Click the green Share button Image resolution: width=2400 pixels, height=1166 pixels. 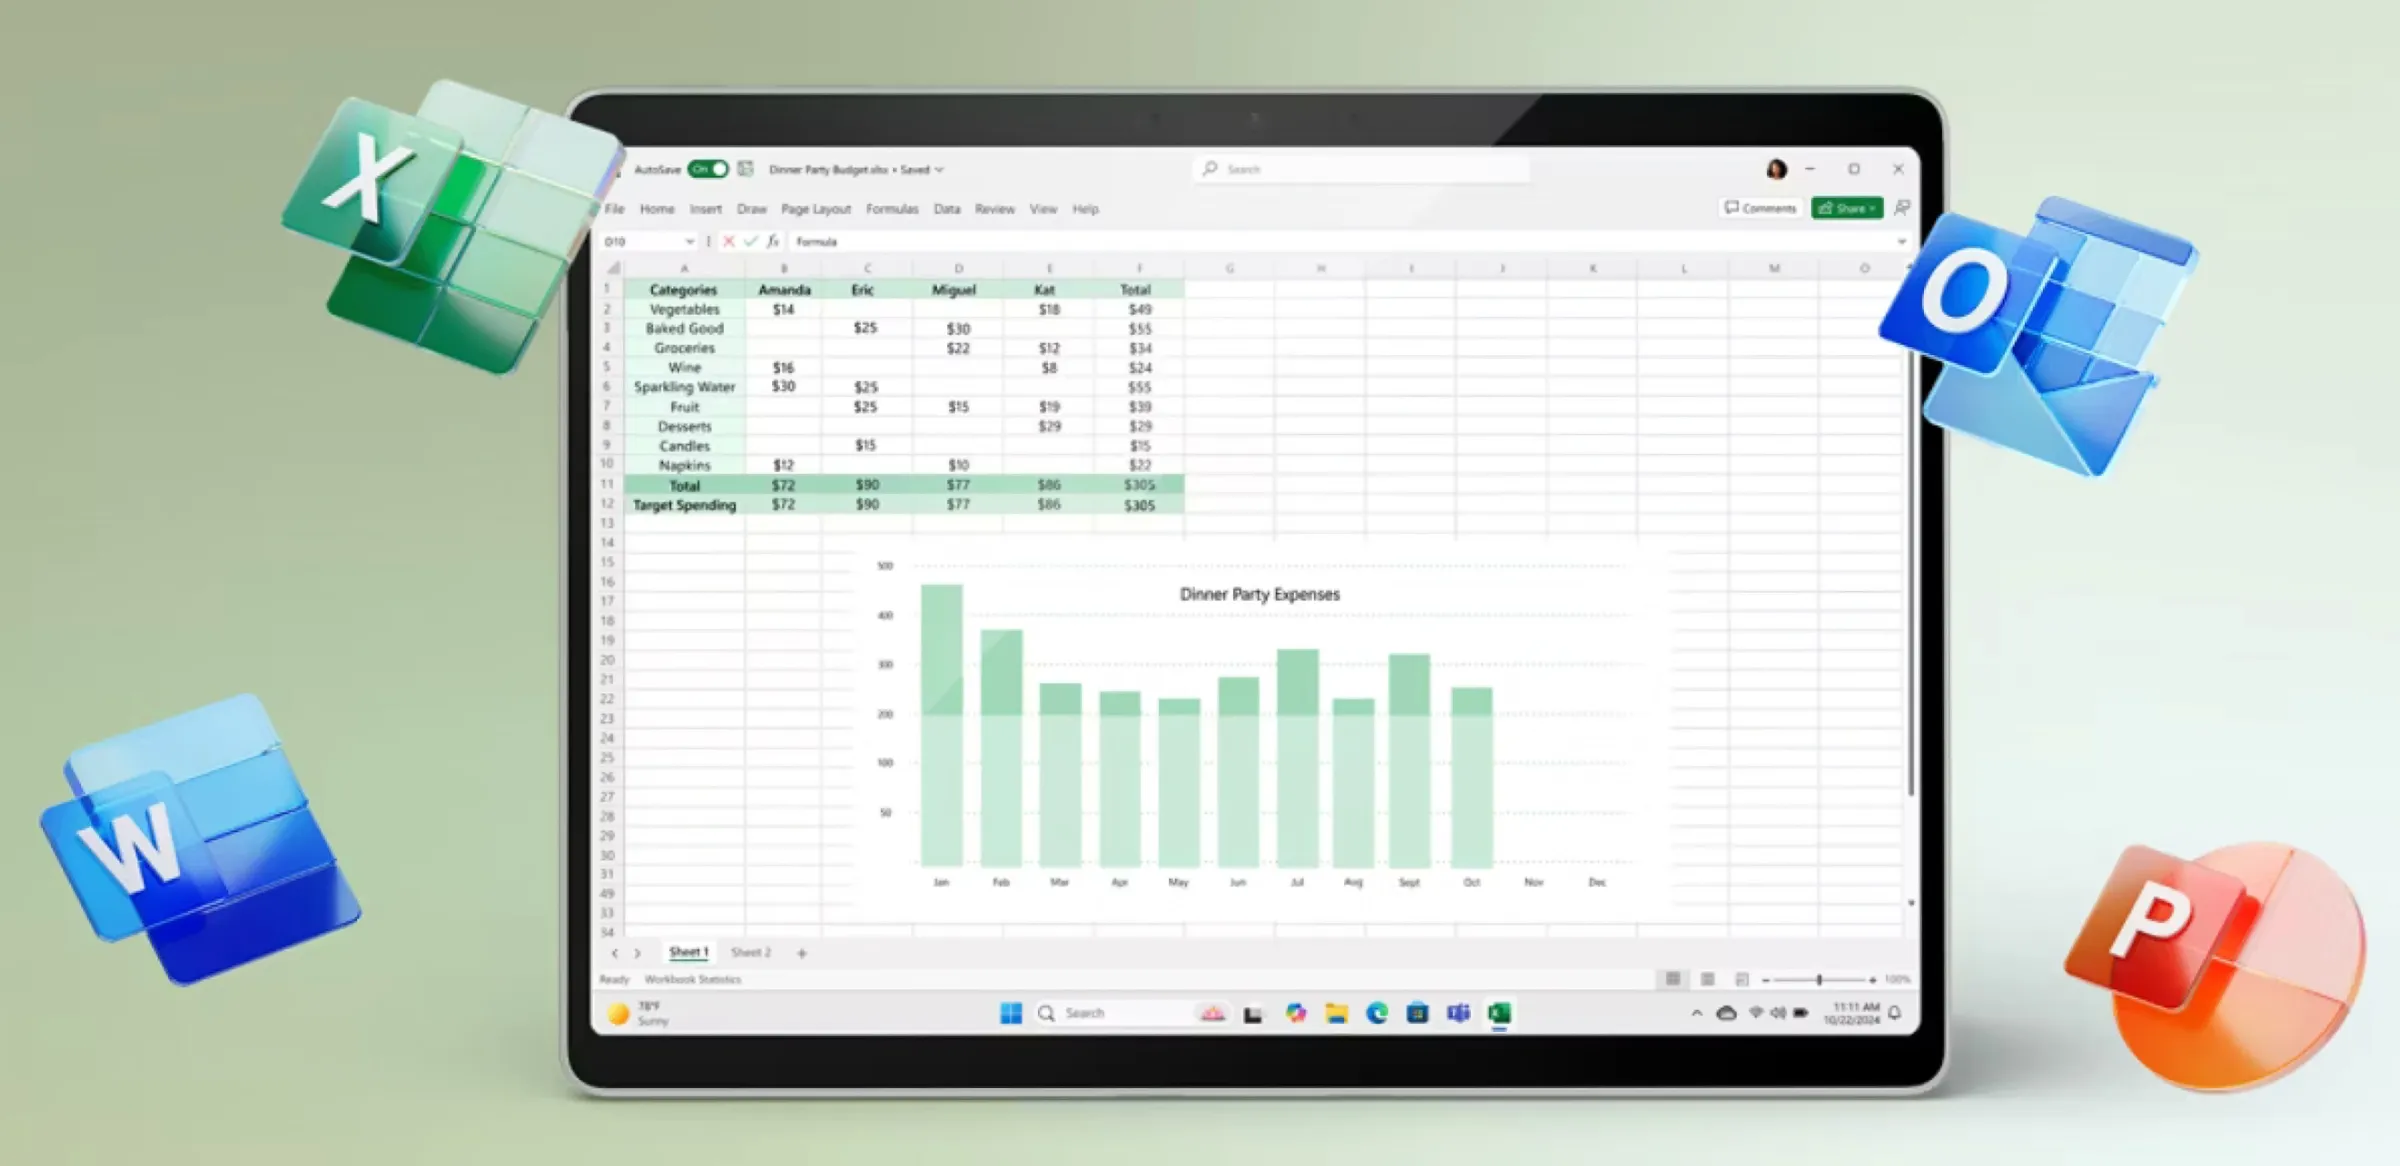[x=1847, y=208]
